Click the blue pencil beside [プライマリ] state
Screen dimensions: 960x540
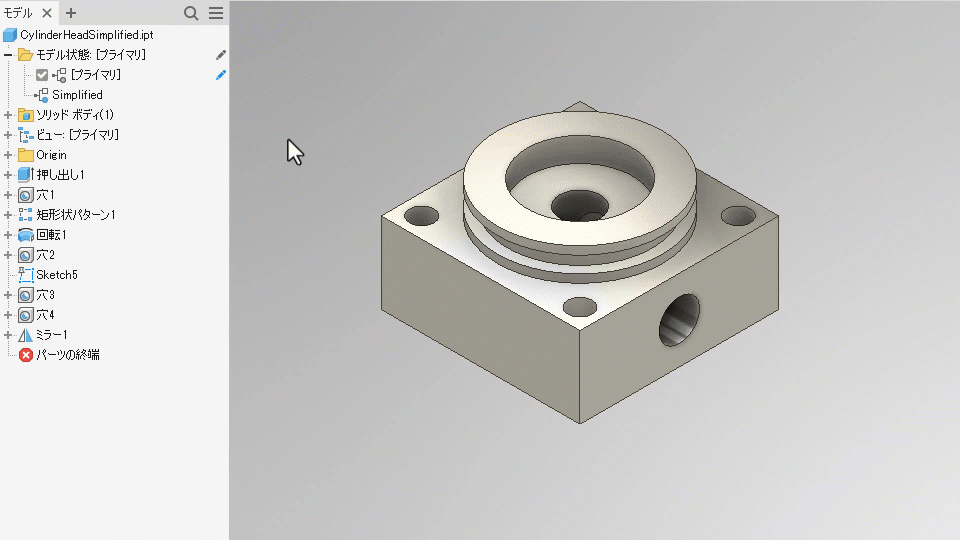(x=220, y=75)
